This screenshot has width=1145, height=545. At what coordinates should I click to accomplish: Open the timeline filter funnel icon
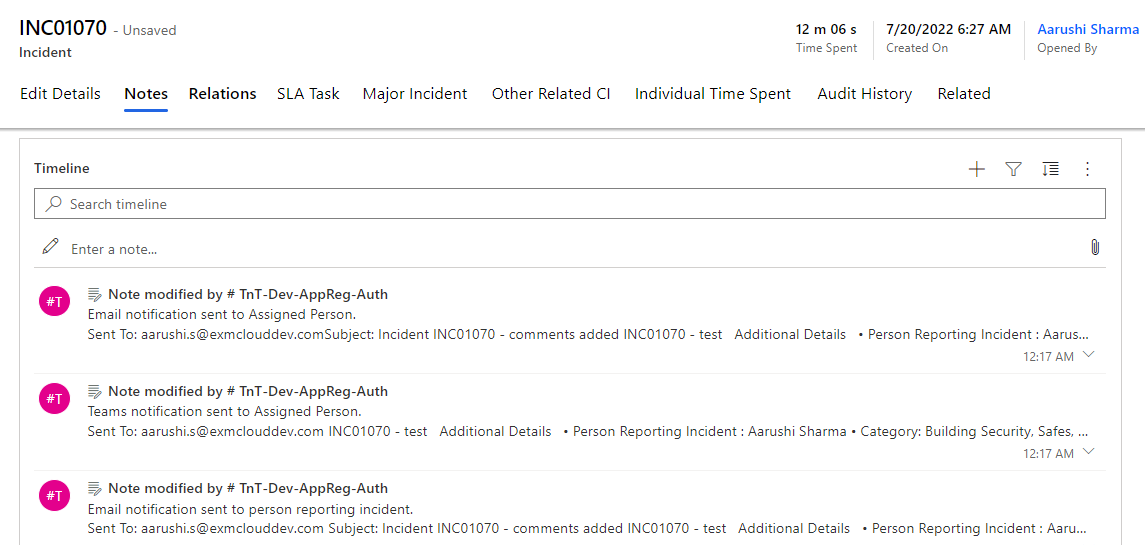1013,169
